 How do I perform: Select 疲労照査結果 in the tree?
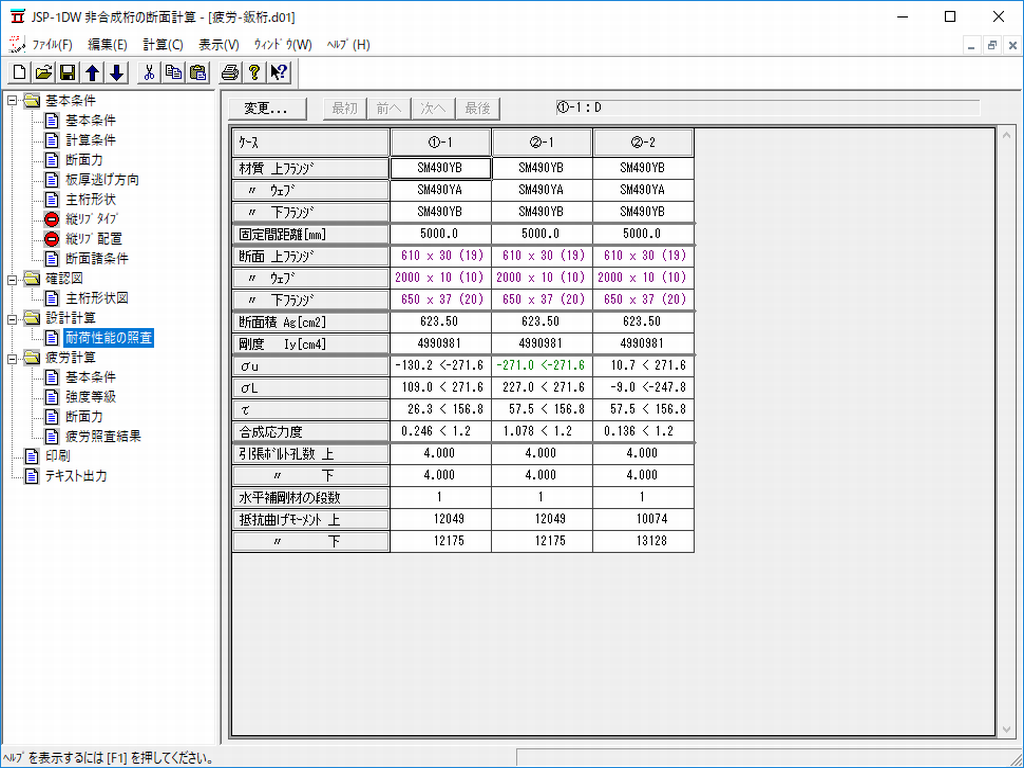coord(103,436)
